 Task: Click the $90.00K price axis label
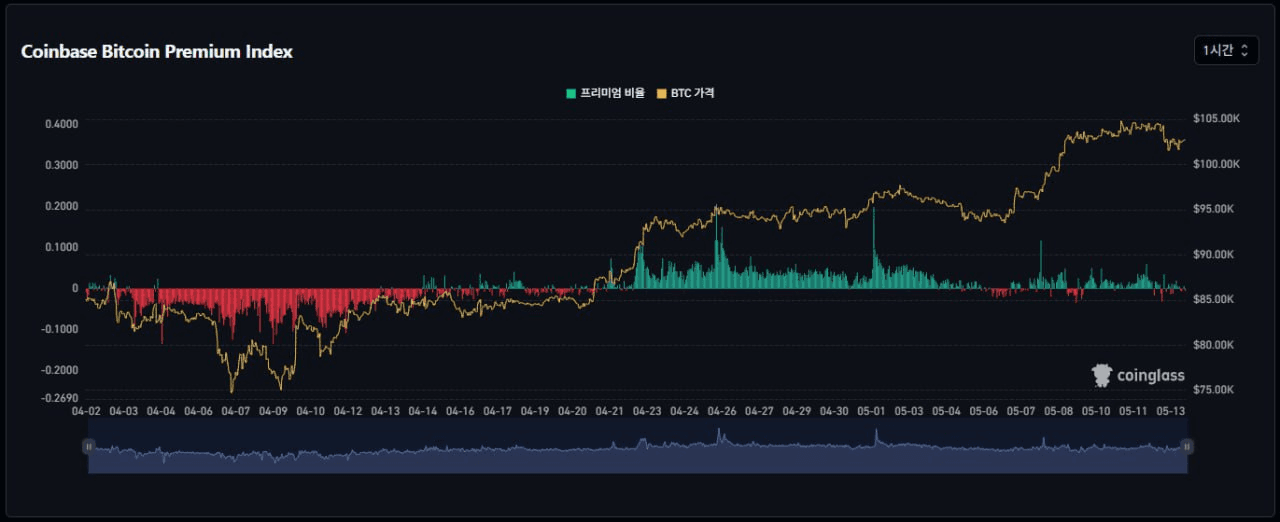1214,254
